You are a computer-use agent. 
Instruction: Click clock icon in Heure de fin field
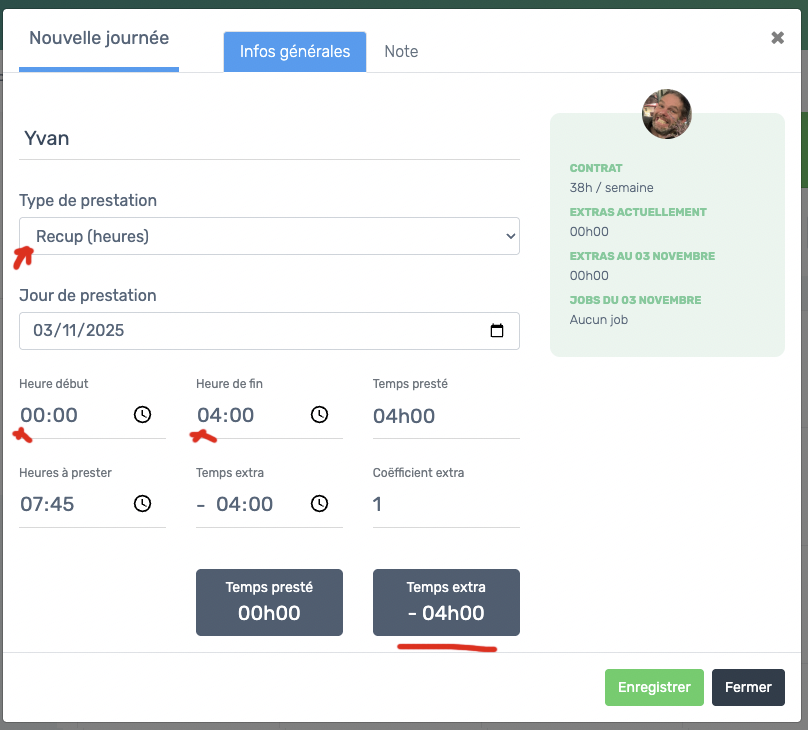(319, 415)
